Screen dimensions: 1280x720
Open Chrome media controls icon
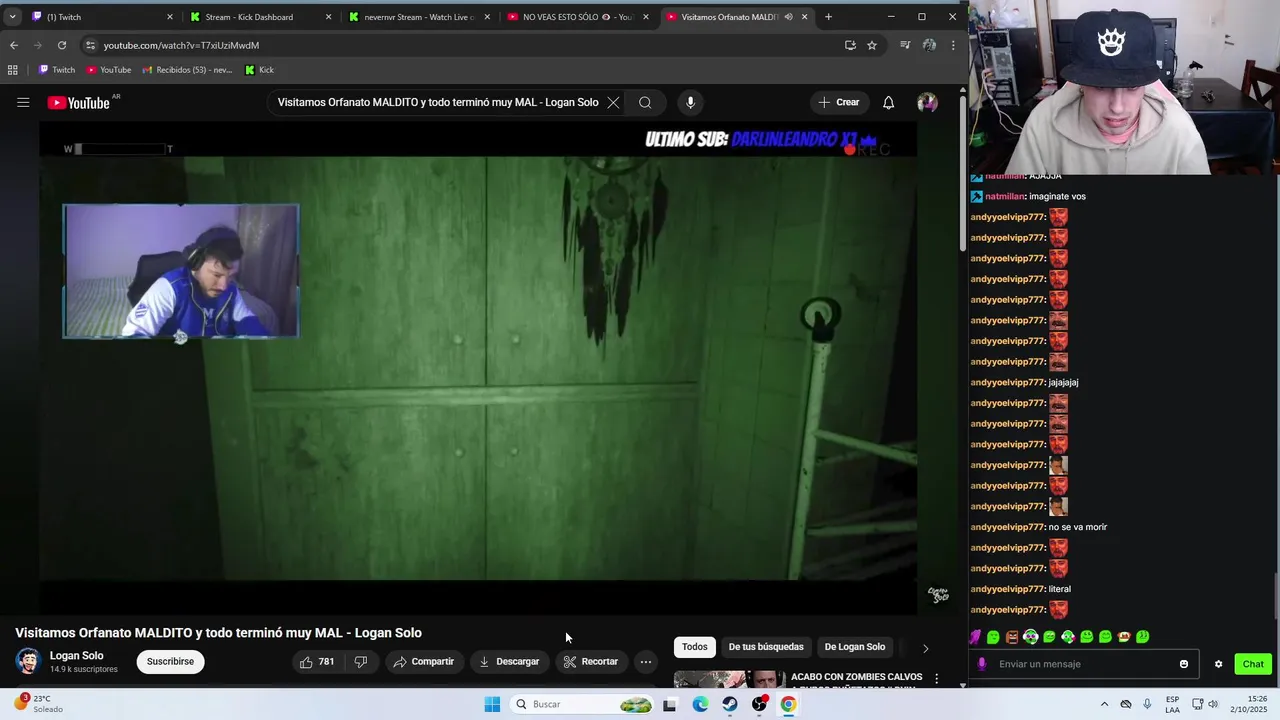[x=905, y=45]
